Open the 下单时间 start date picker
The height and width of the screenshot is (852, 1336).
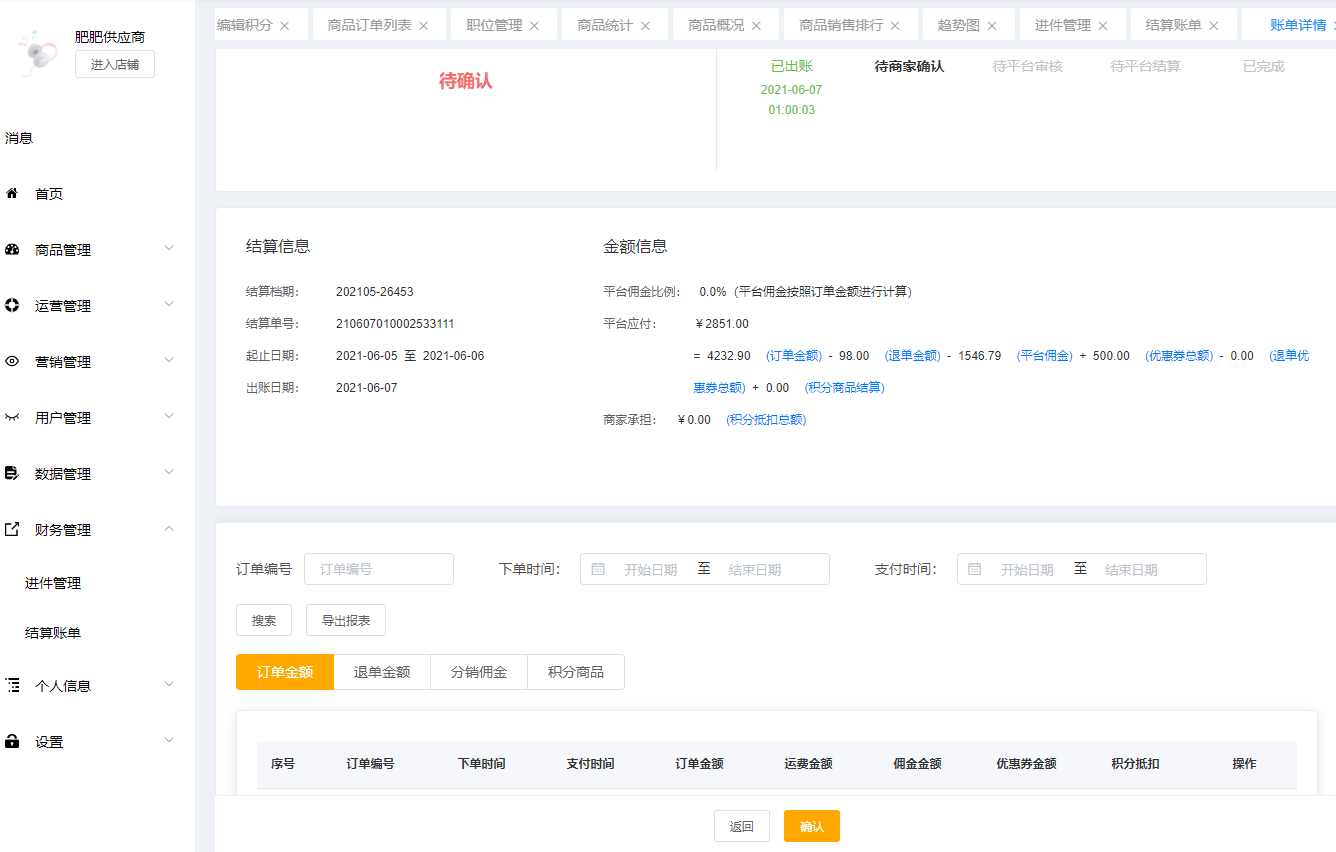[x=650, y=569]
